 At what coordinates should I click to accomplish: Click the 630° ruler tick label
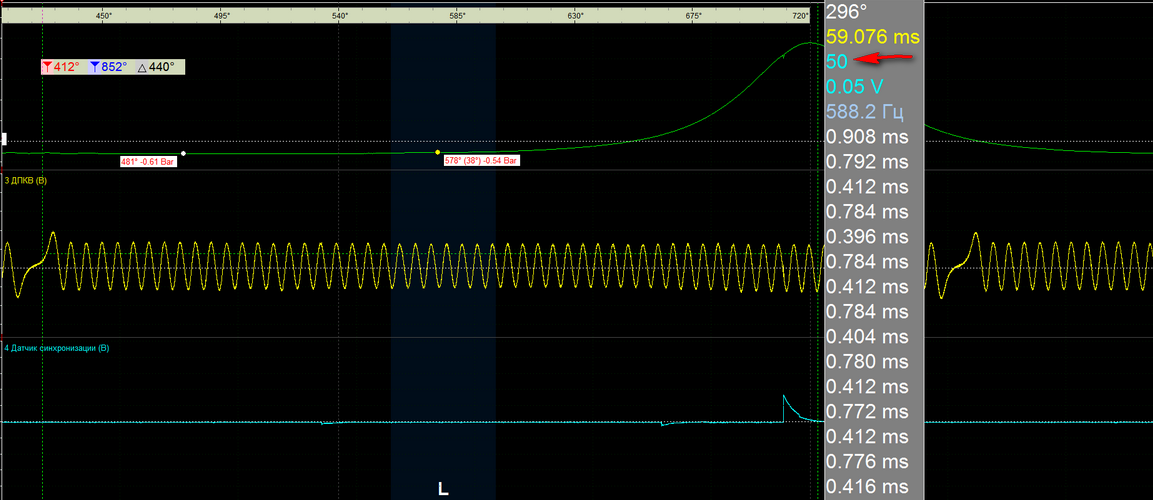[x=575, y=15]
